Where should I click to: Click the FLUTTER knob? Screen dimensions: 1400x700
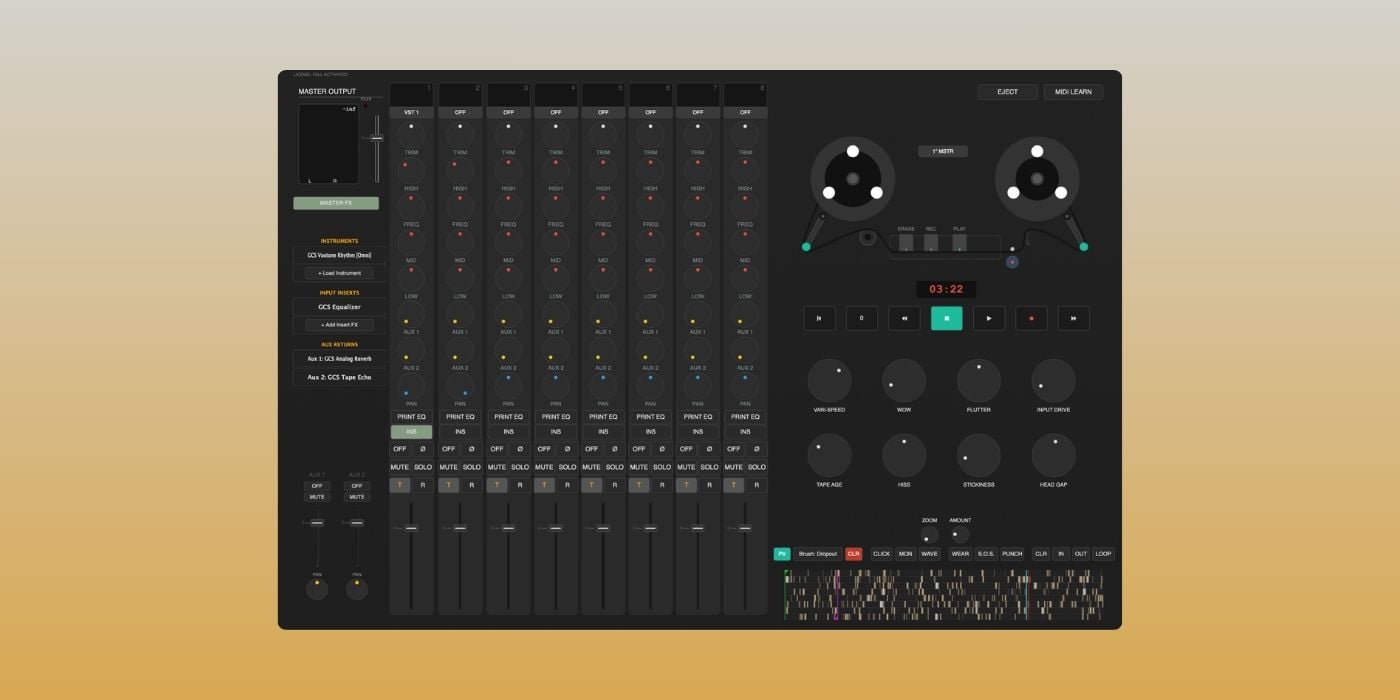(979, 381)
